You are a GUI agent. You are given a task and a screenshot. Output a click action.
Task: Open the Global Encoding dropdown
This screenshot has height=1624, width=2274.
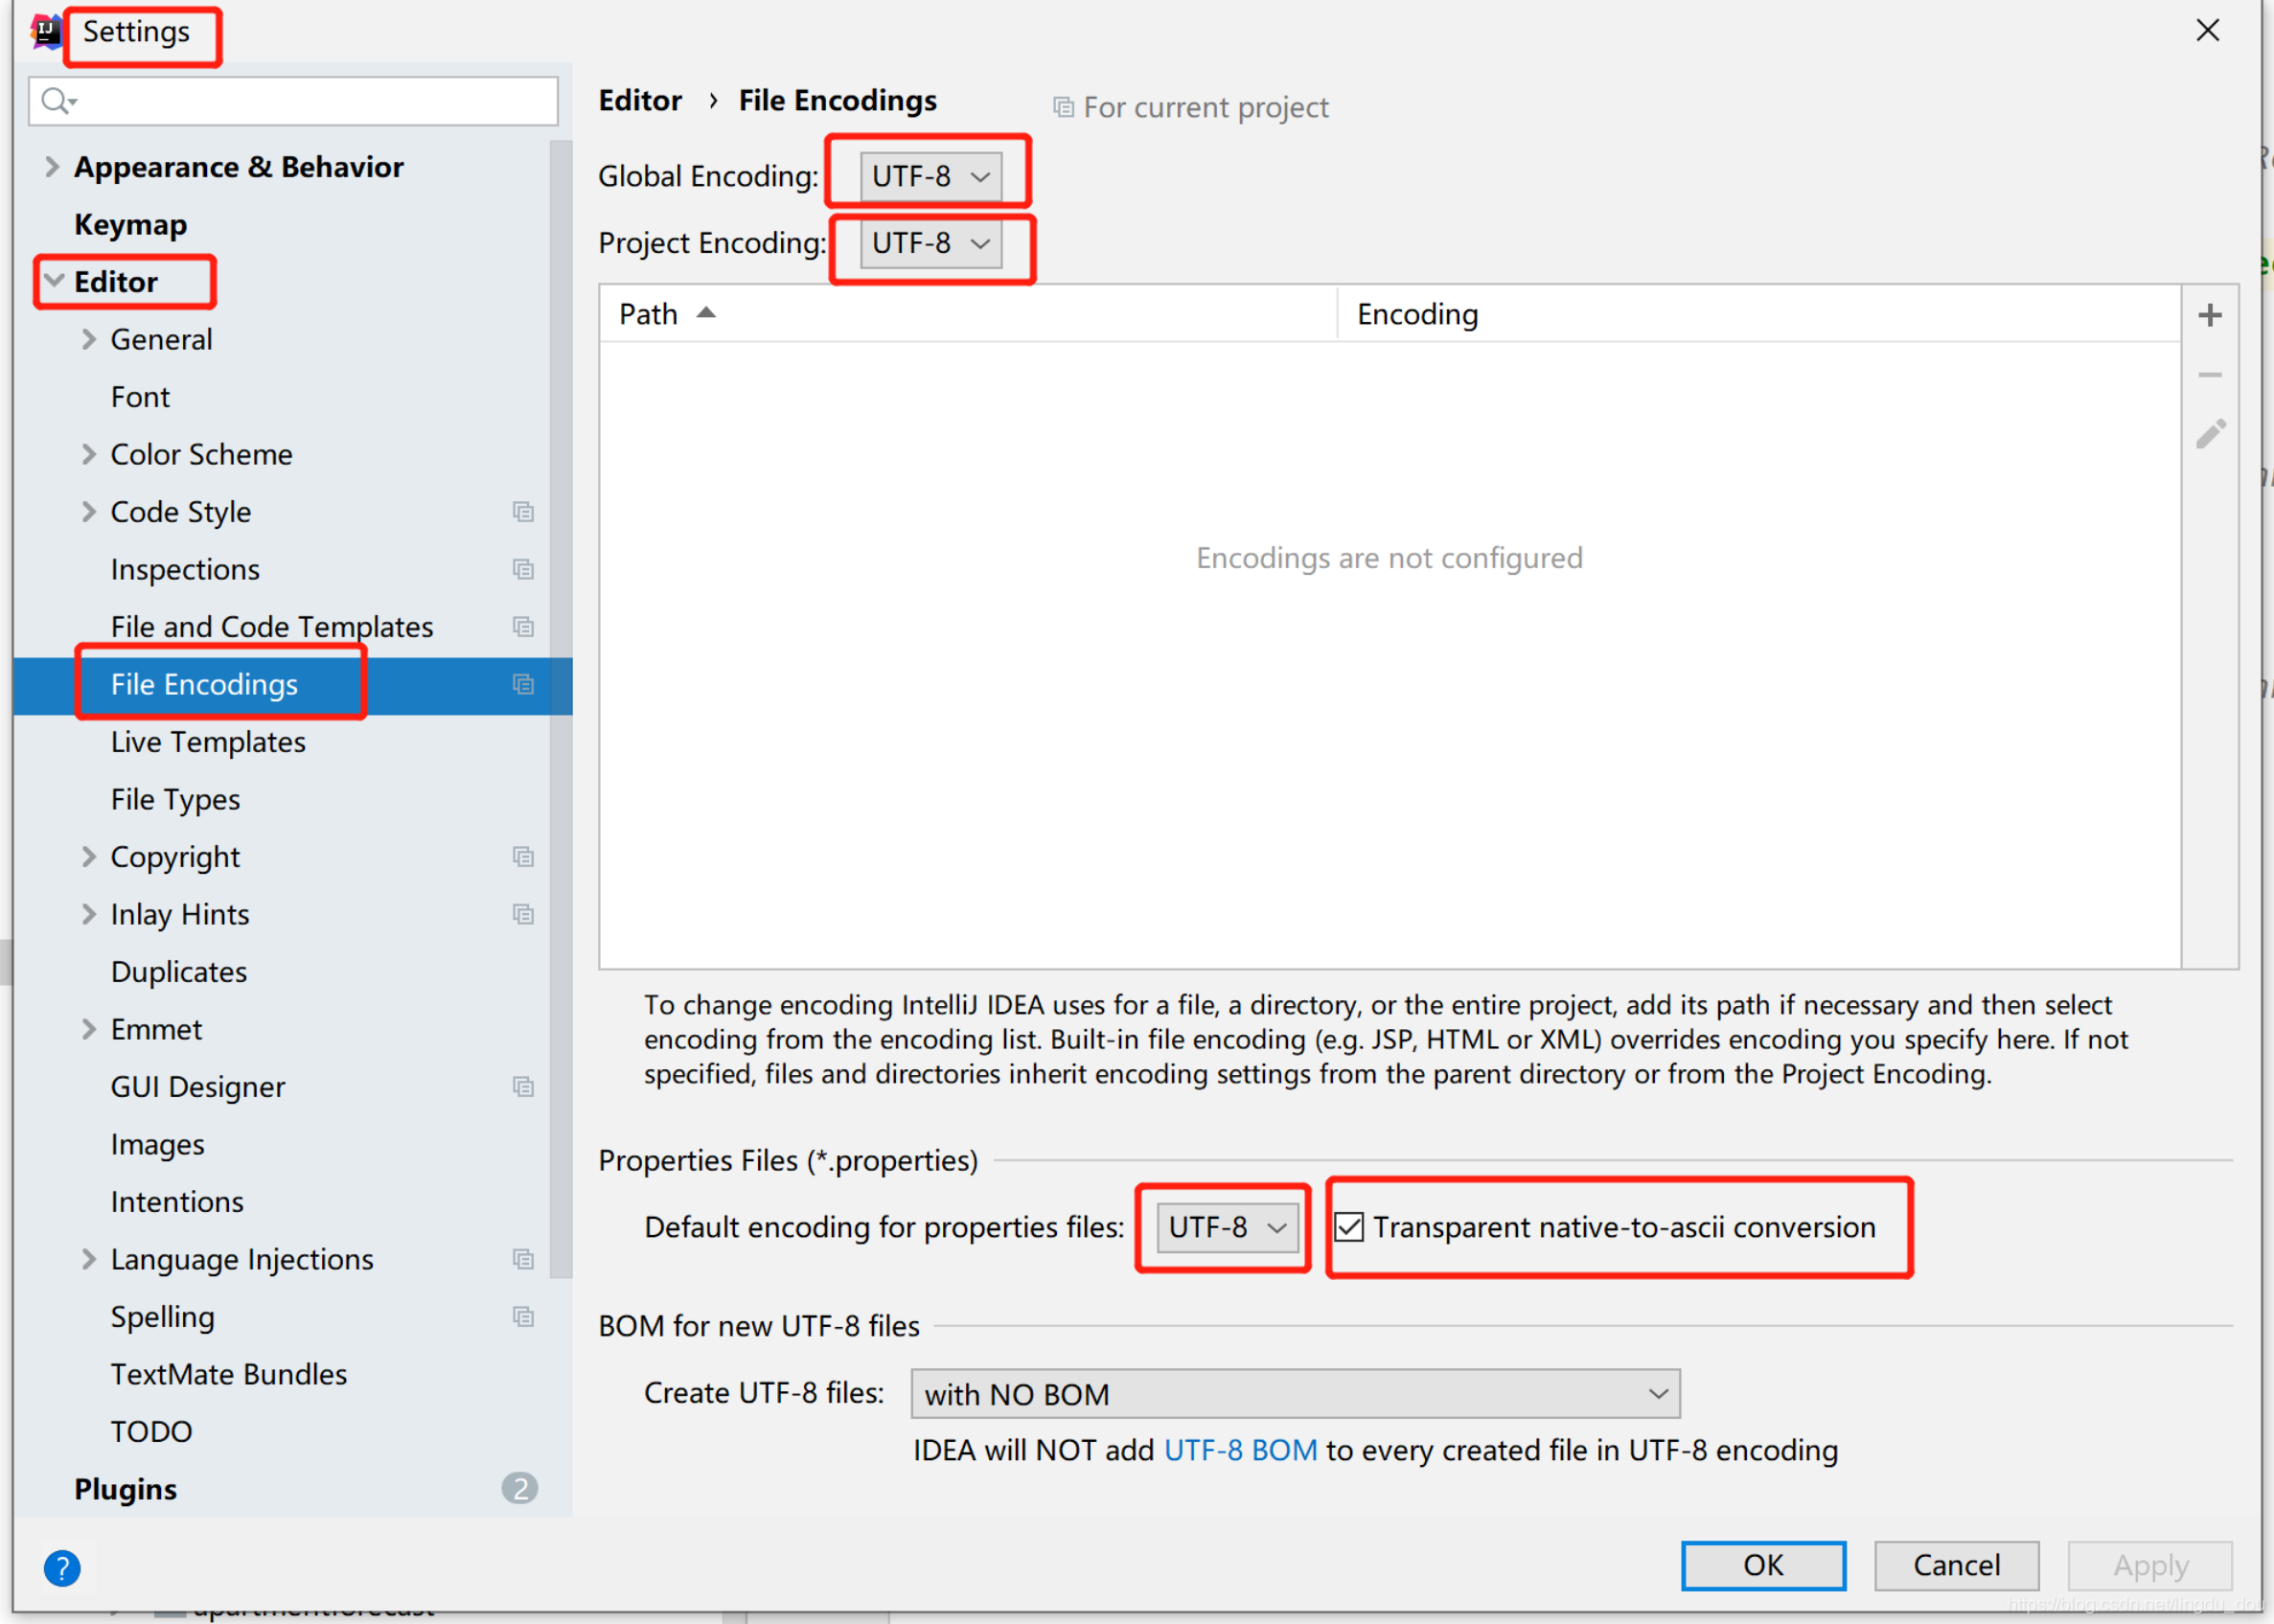tap(930, 177)
